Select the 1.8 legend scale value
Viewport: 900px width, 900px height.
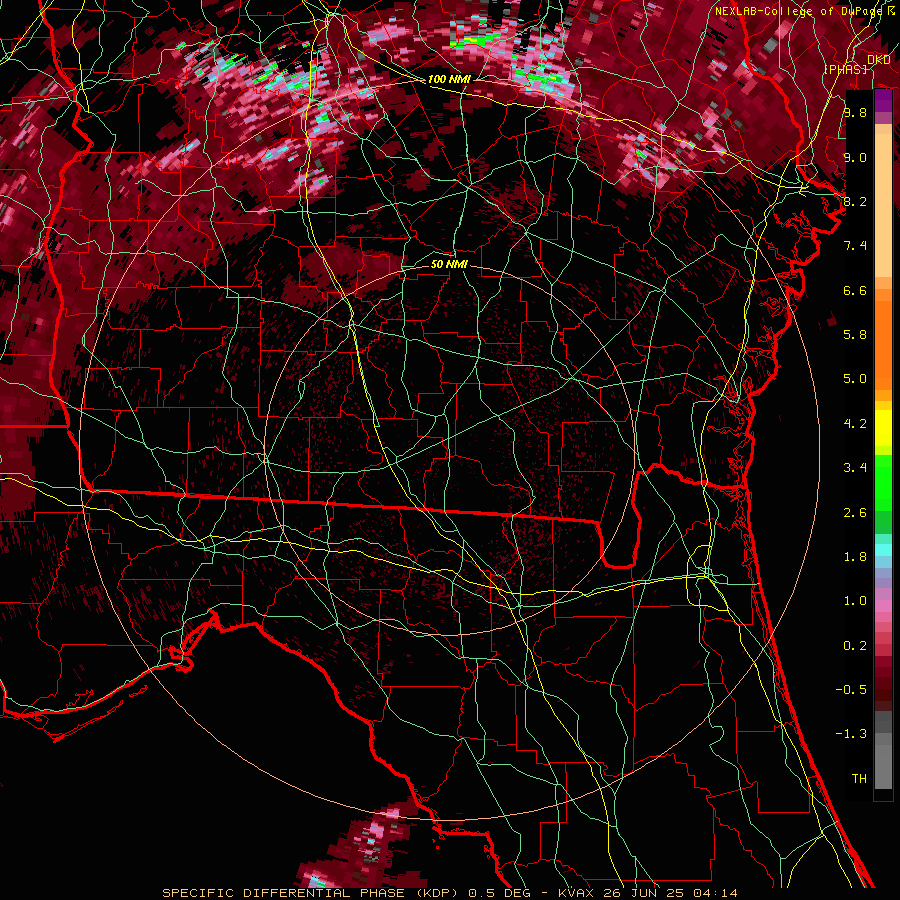pos(855,557)
